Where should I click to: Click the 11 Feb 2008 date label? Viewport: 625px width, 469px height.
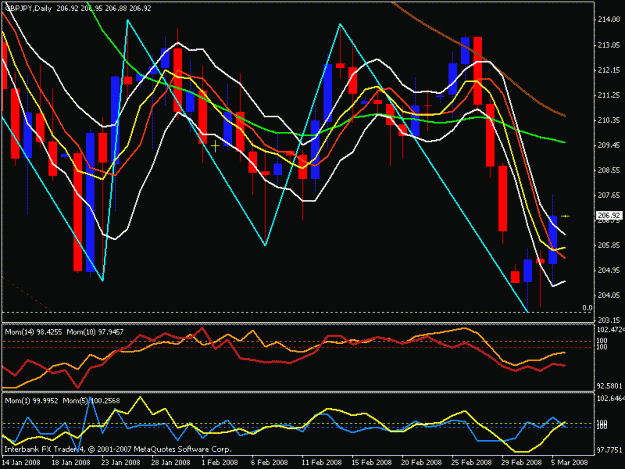pos(322,462)
